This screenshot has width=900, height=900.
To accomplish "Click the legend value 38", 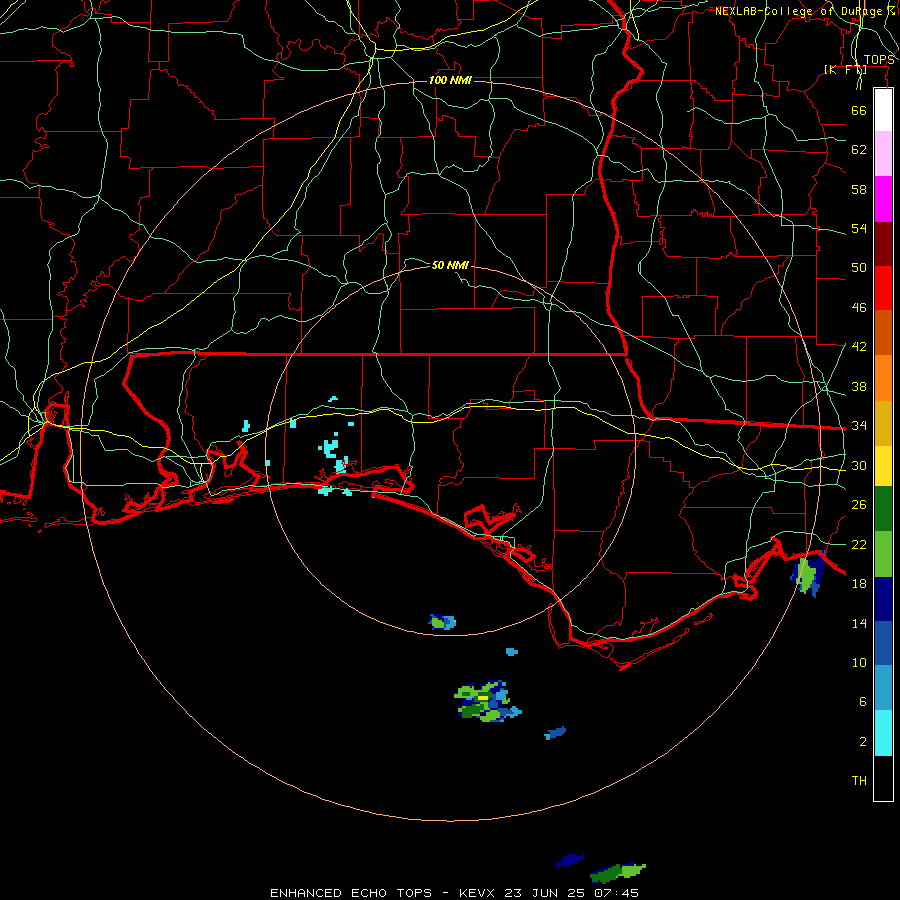I will (x=859, y=386).
